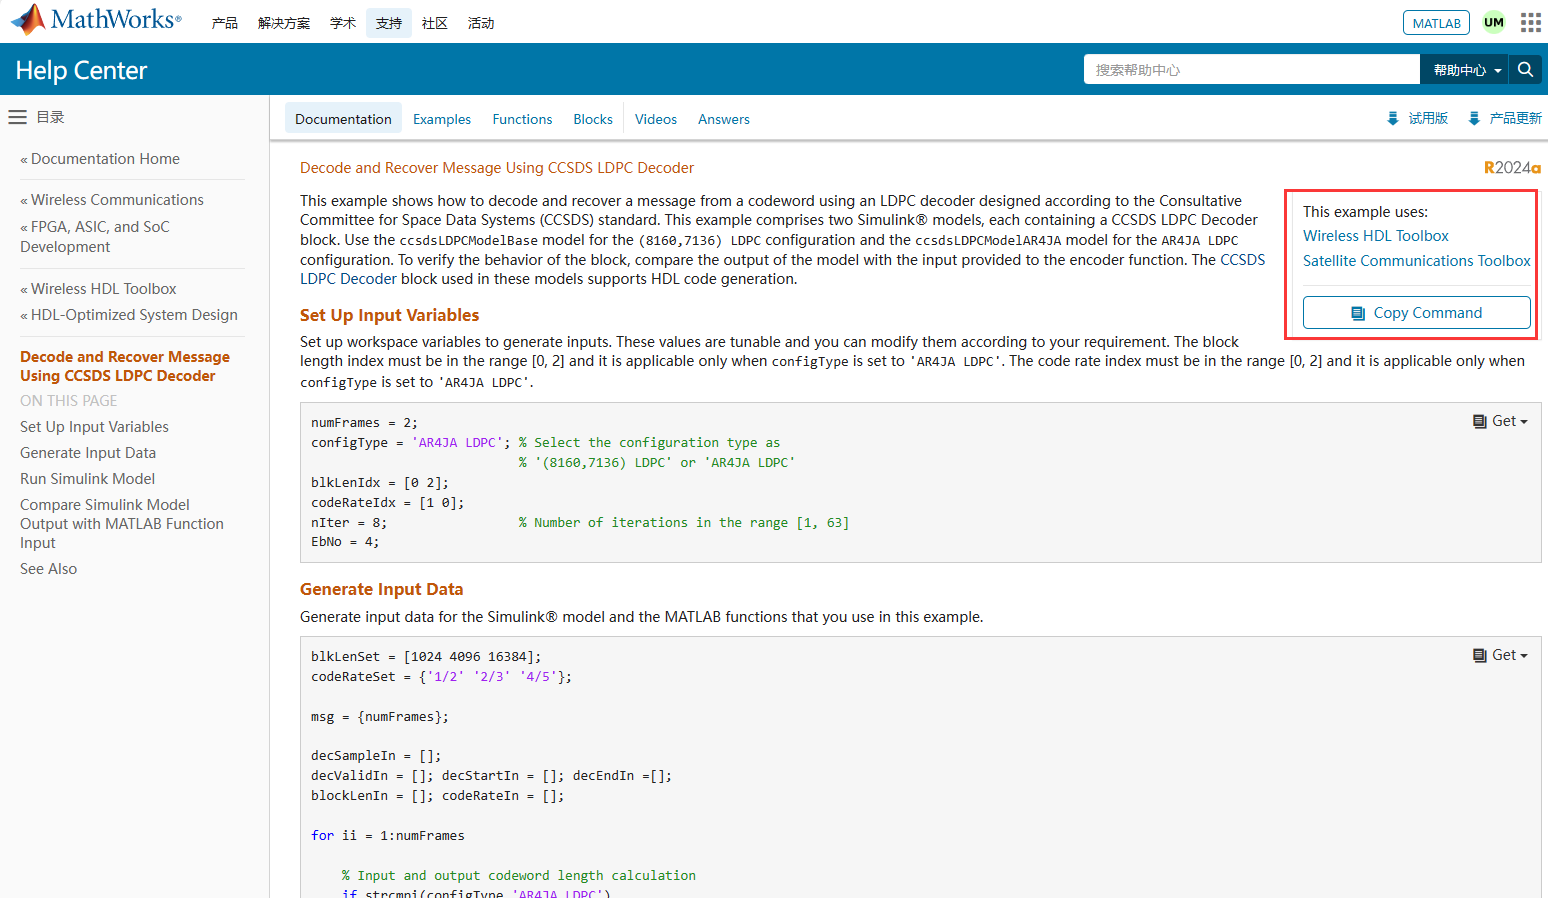Open the Satellite Communications Toolbox link
The height and width of the screenshot is (898, 1548).
tap(1416, 261)
